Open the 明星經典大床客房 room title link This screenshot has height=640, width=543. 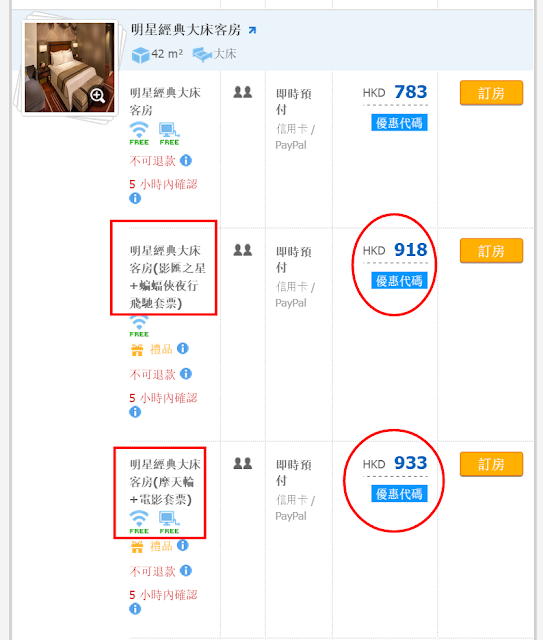[x=186, y=30]
